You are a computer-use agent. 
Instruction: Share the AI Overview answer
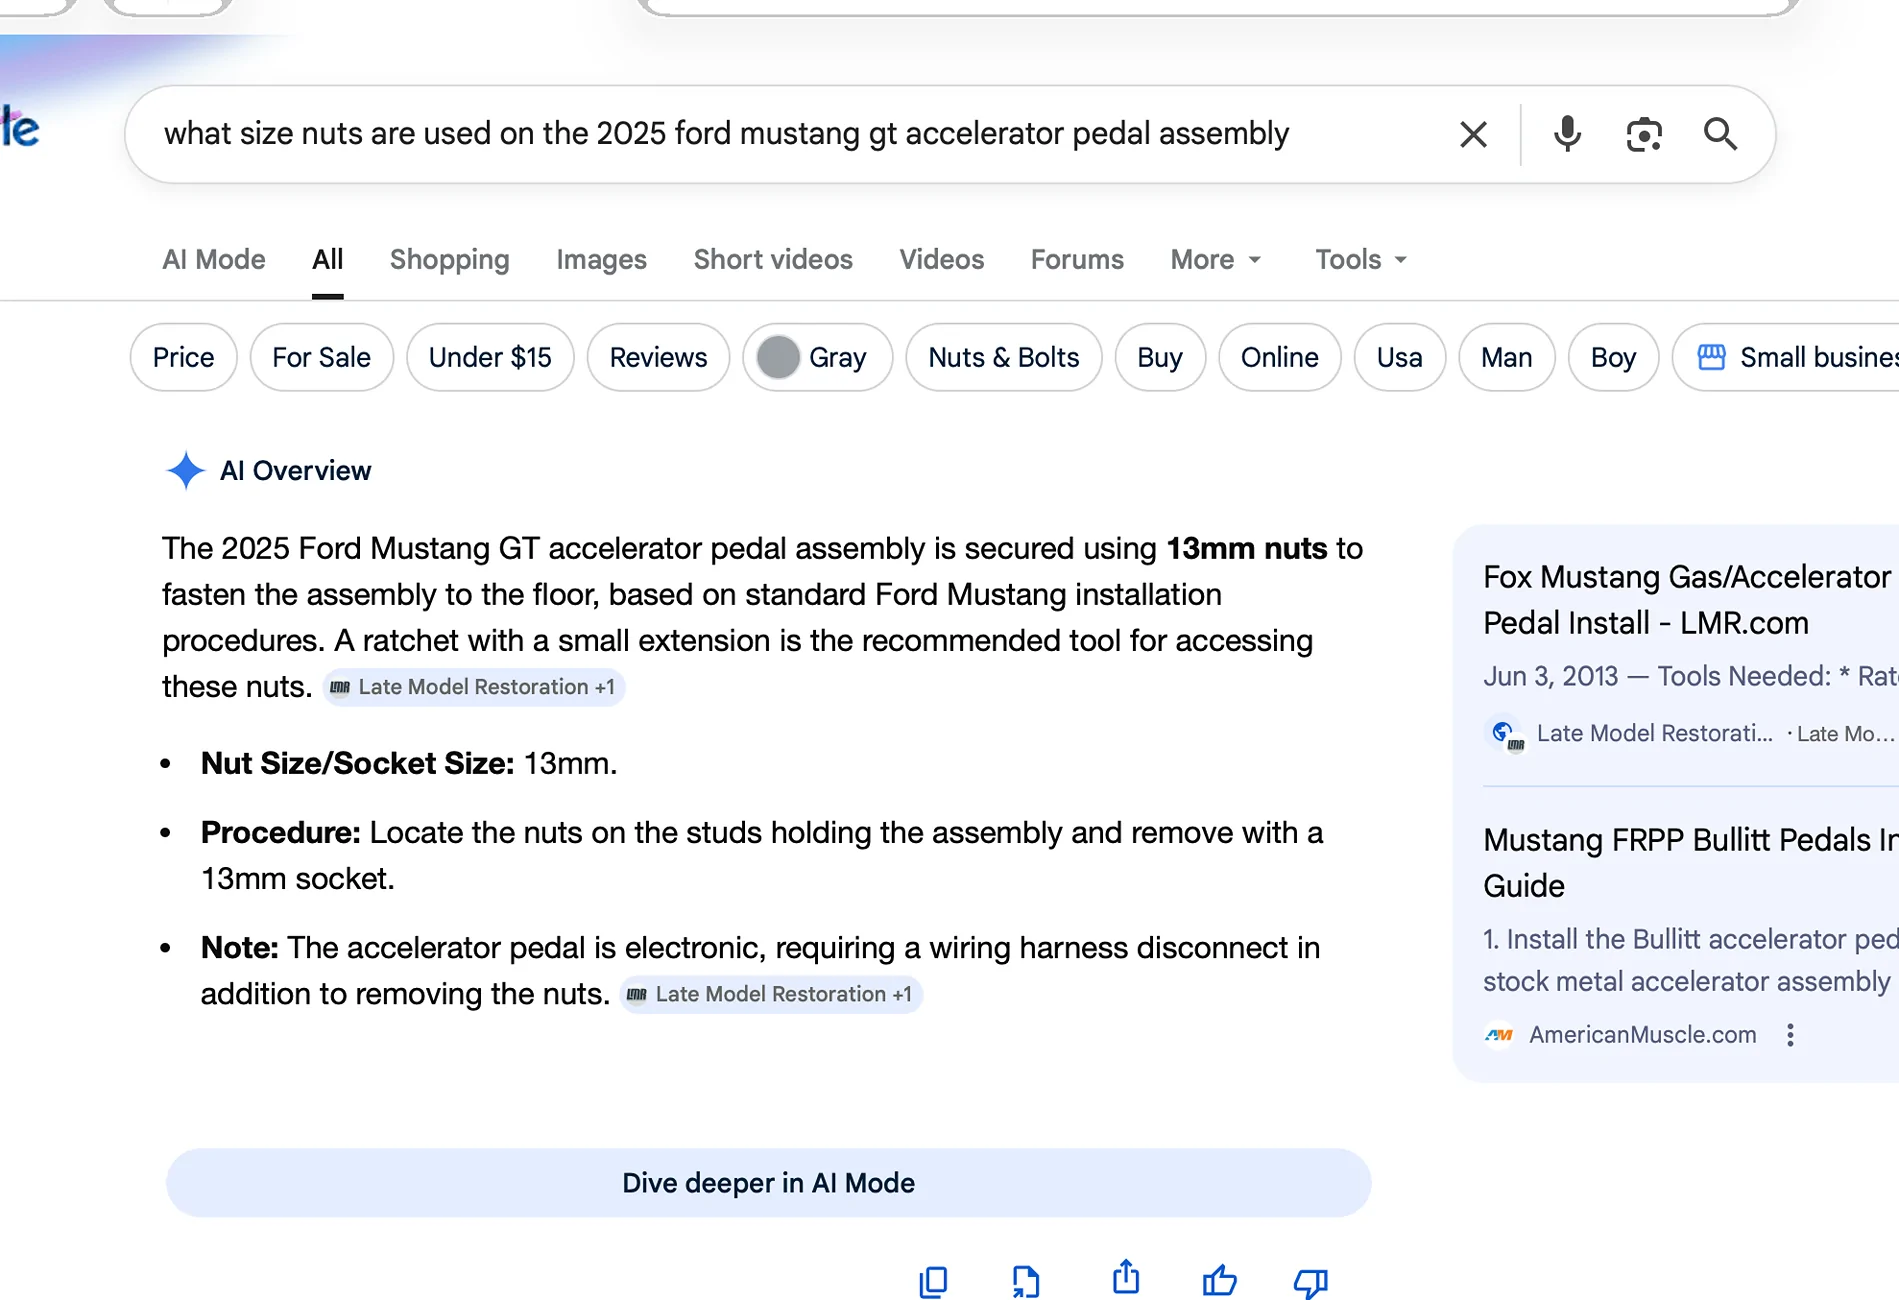(x=1126, y=1277)
